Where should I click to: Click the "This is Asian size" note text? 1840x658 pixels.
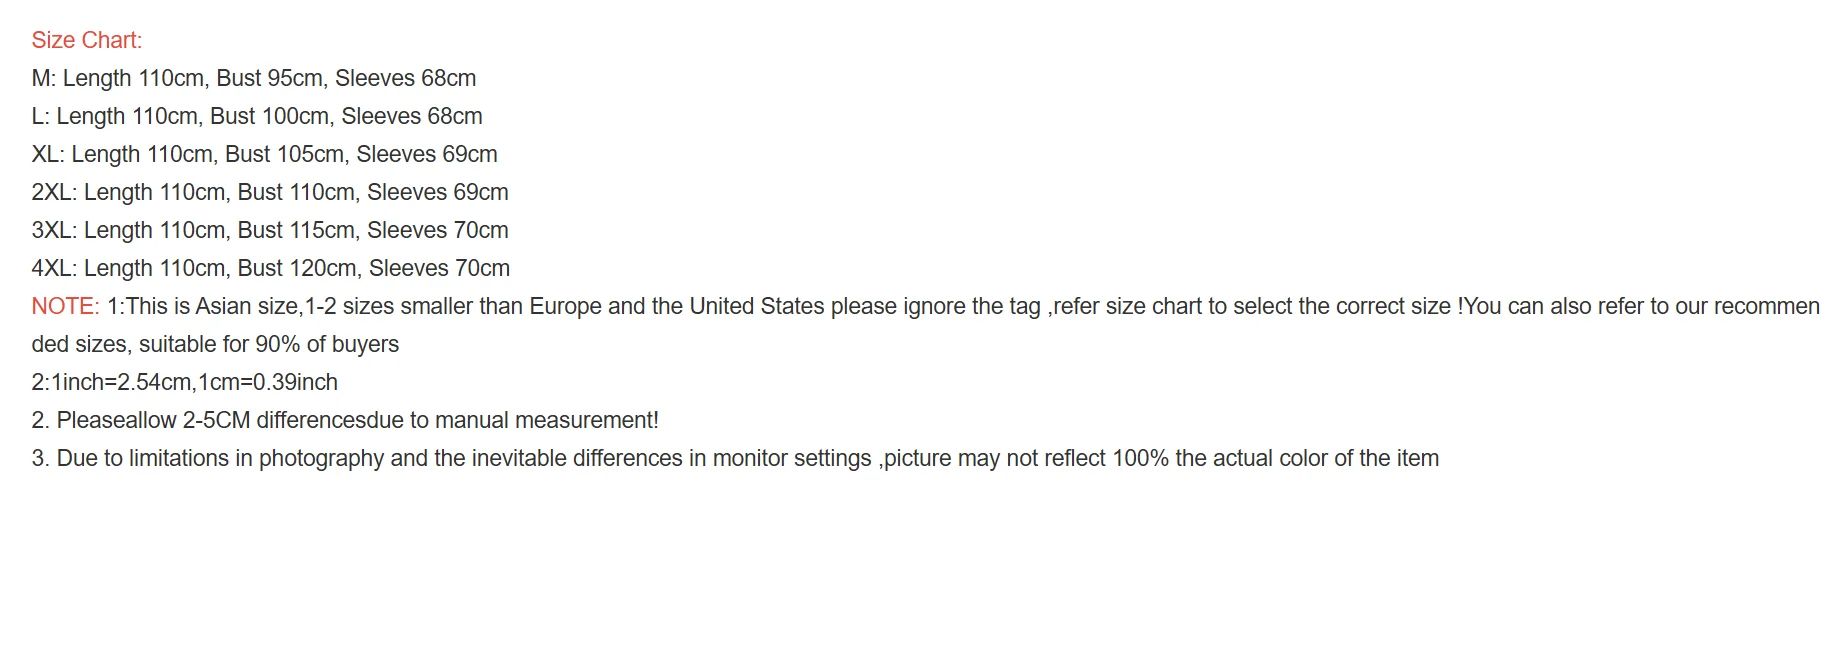[212, 306]
